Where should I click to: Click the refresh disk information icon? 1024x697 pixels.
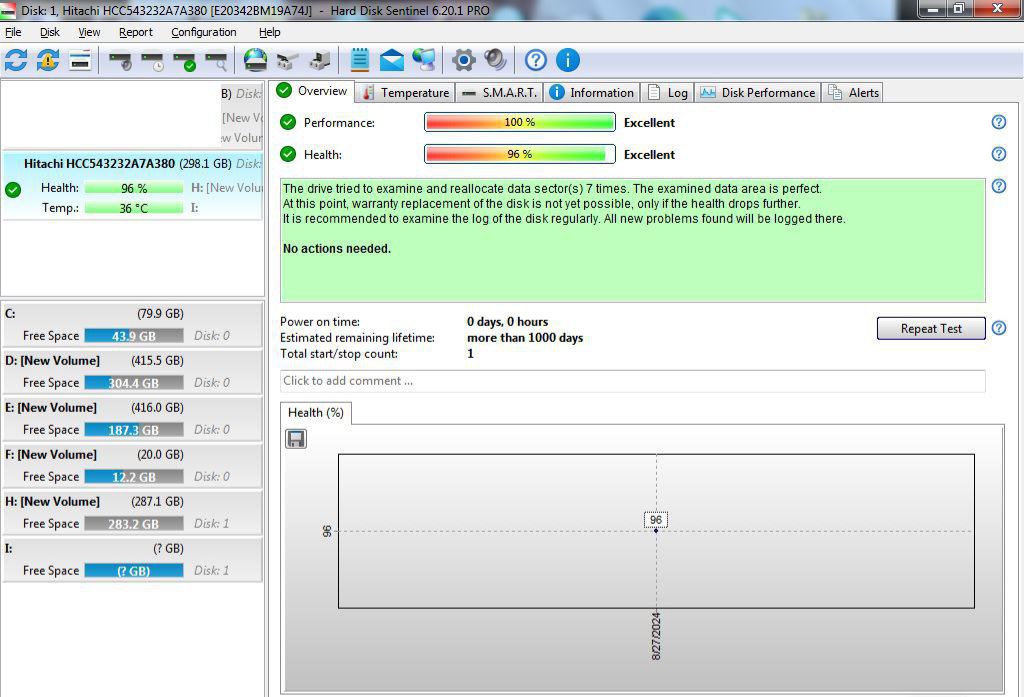pyautogui.click(x=16, y=60)
